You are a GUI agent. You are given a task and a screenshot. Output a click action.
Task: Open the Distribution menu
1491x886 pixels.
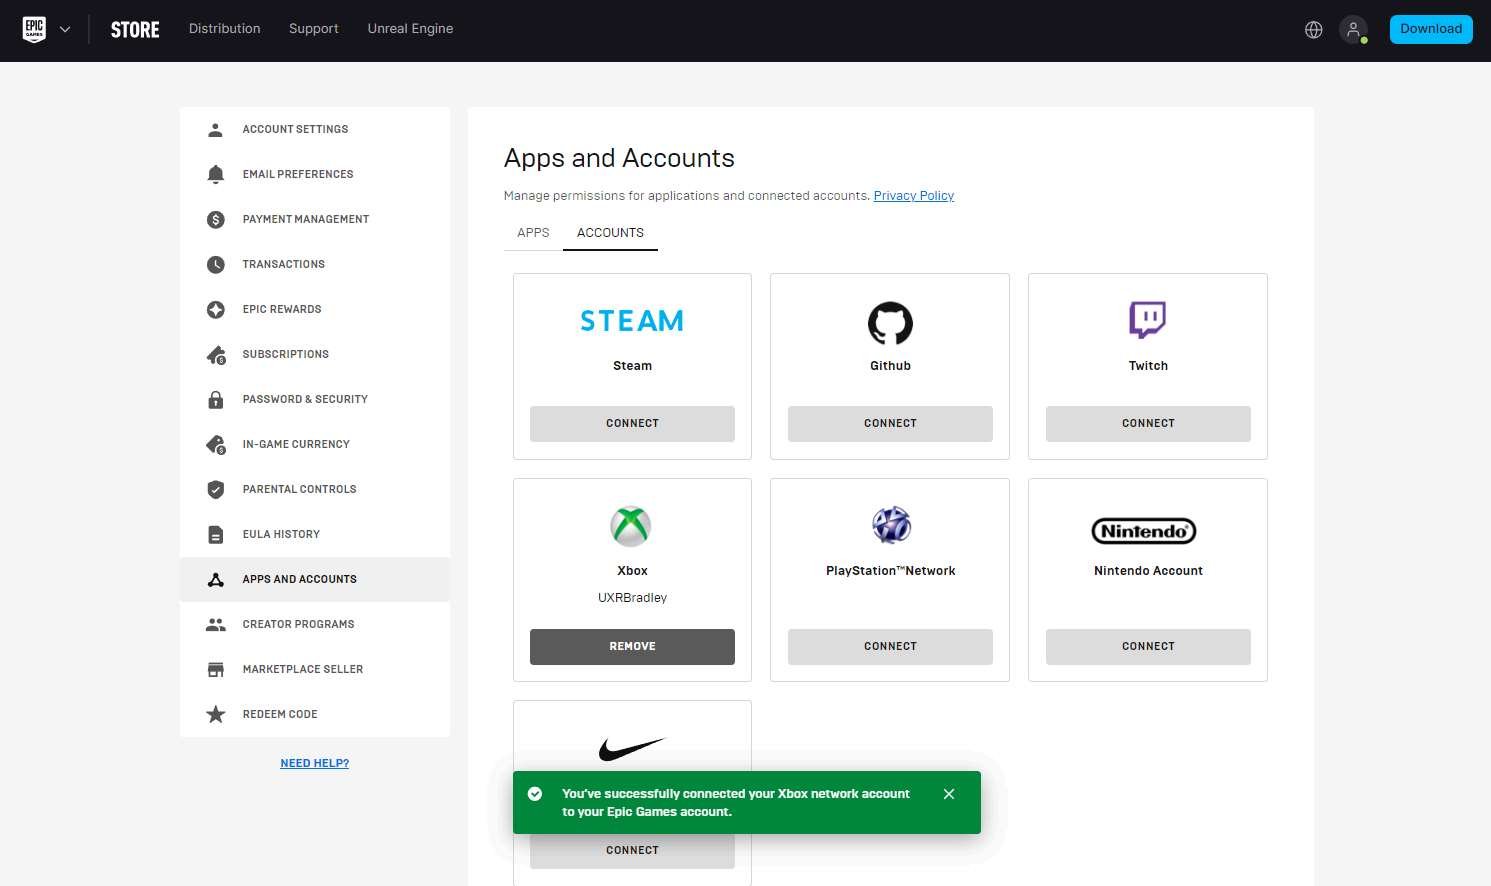(224, 29)
